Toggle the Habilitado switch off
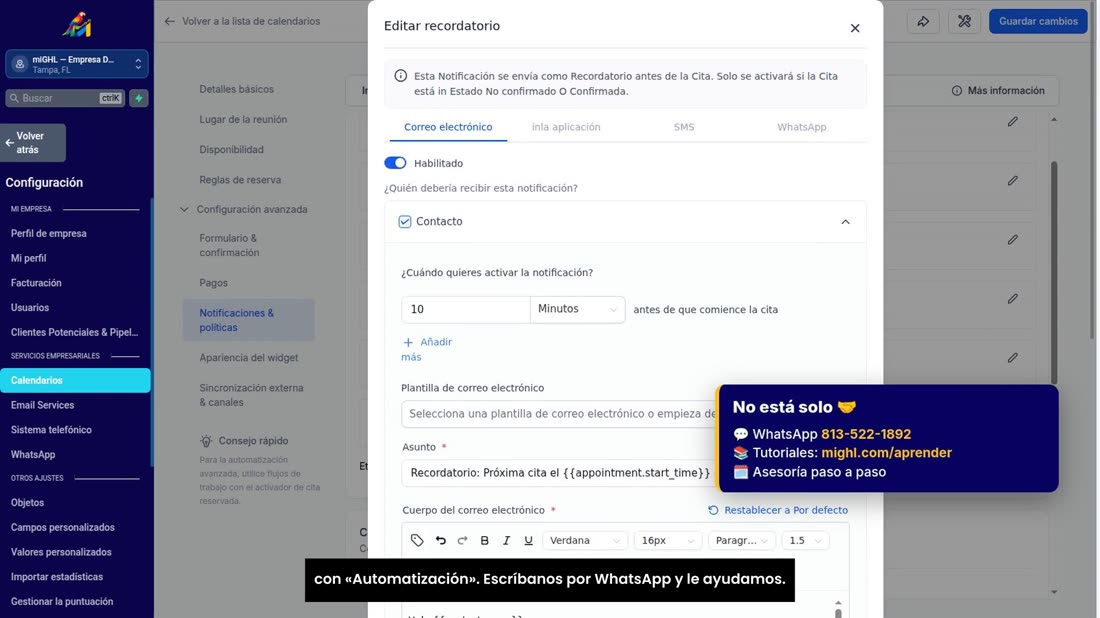 click(395, 163)
